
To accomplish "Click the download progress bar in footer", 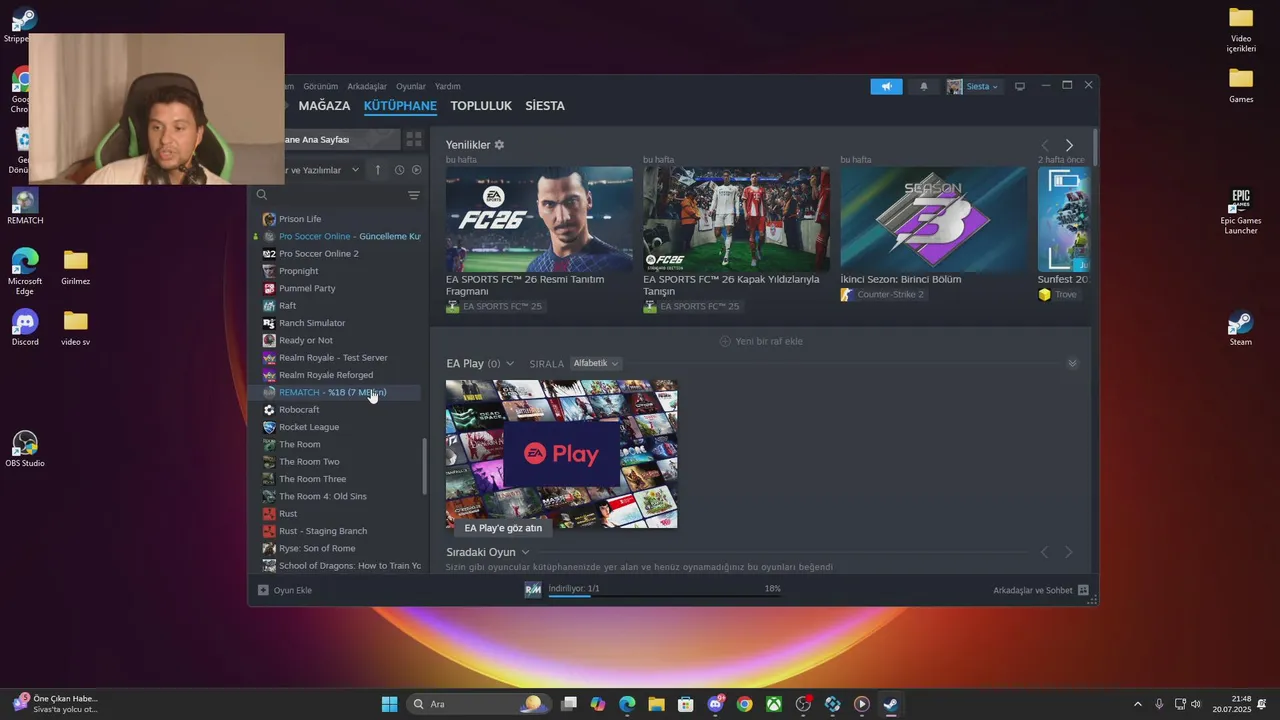I will click(664, 597).
